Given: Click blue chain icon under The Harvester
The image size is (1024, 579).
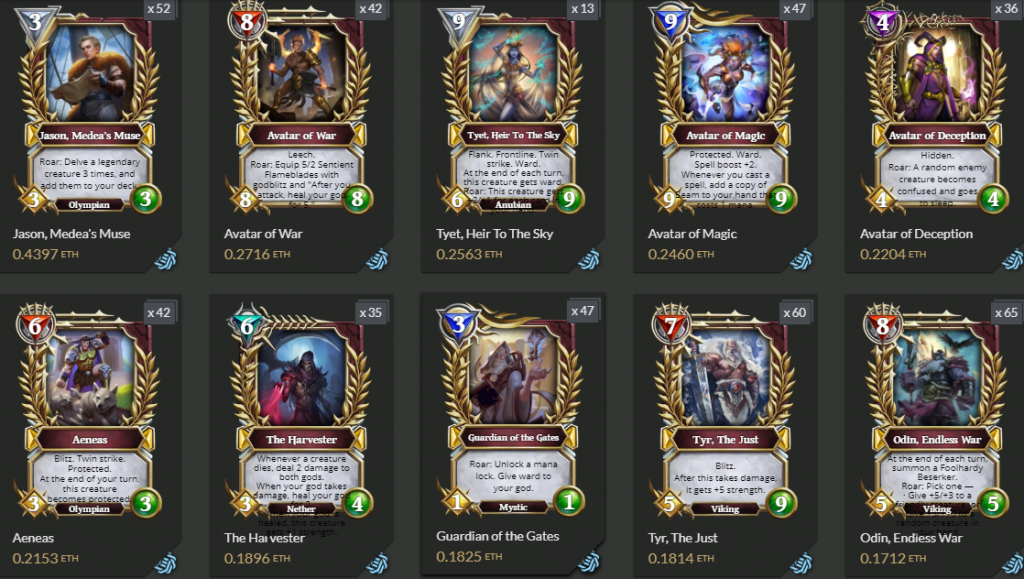Looking at the screenshot, I should 377,563.
